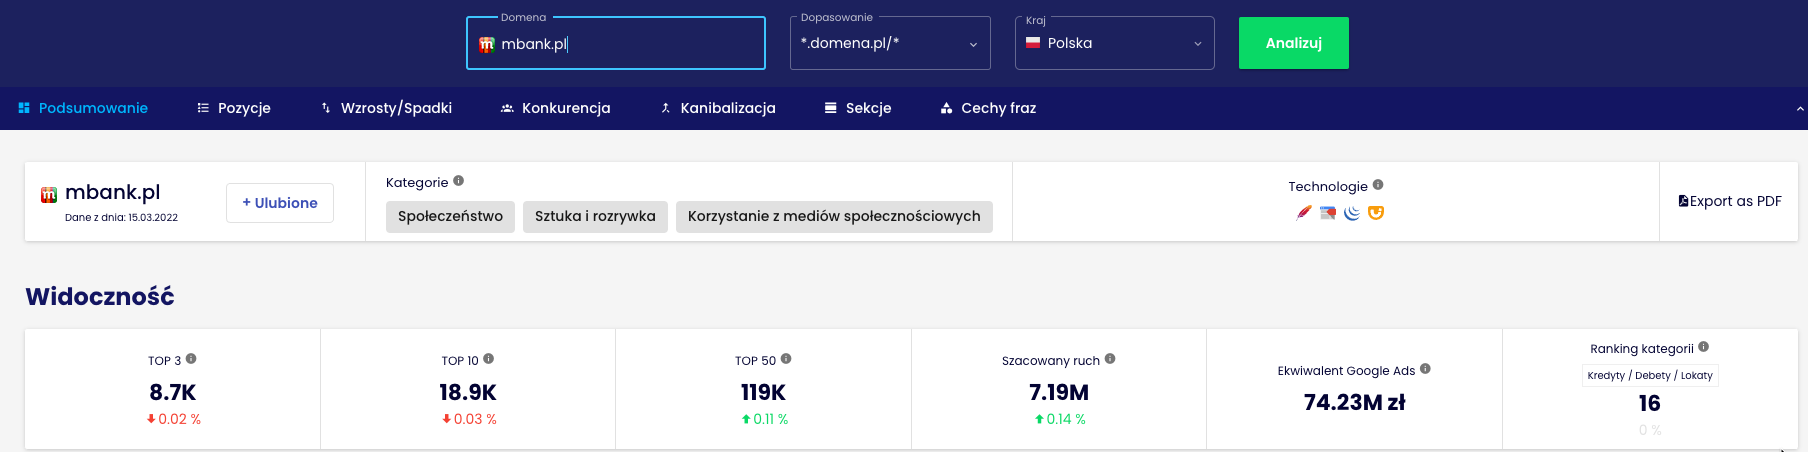
Task: Click Export as PDF
Action: pyautogui.click(x=1730, y=201)
